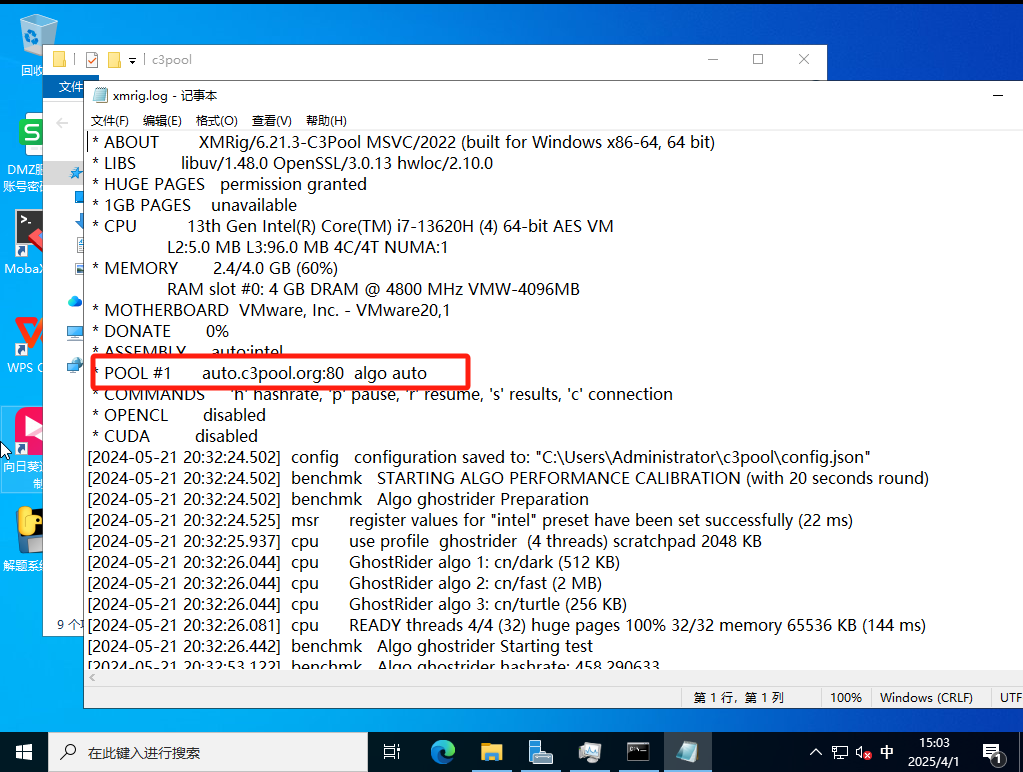This screenshot has width=1023, height=772.
Task: Click the HUGE PAGES permission granted line
Action: tap(229, 184)
